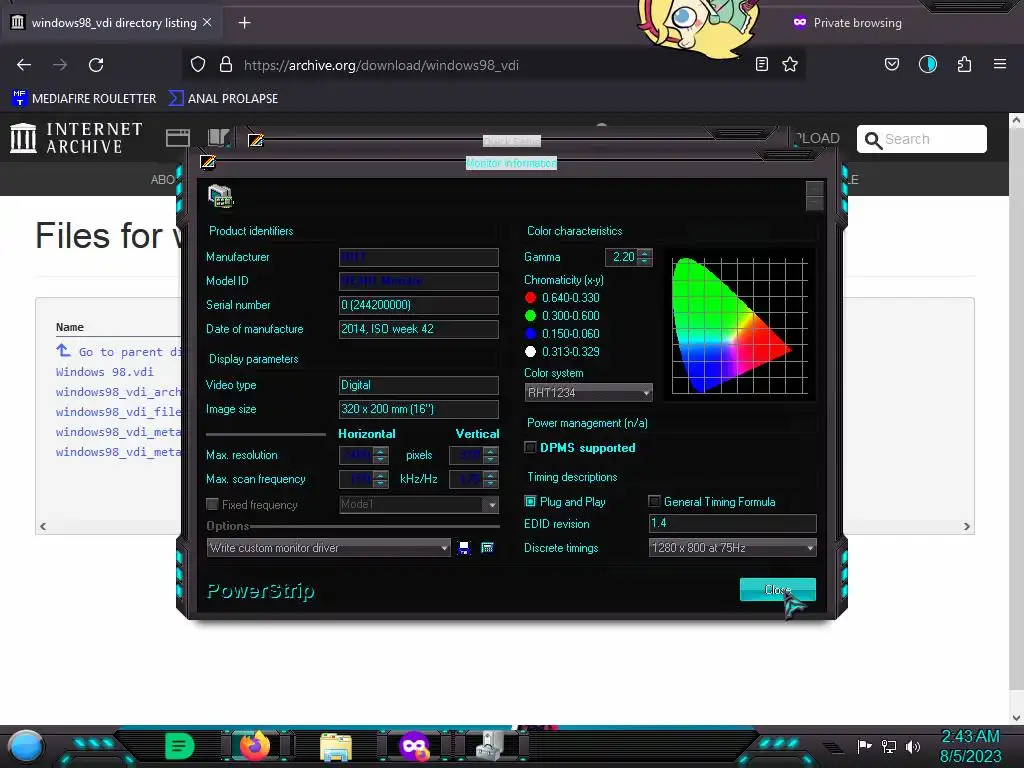The width and height of the screenshot is (1024, 768).
Task: Click the Video type Digital field
Action: [419, 385]
